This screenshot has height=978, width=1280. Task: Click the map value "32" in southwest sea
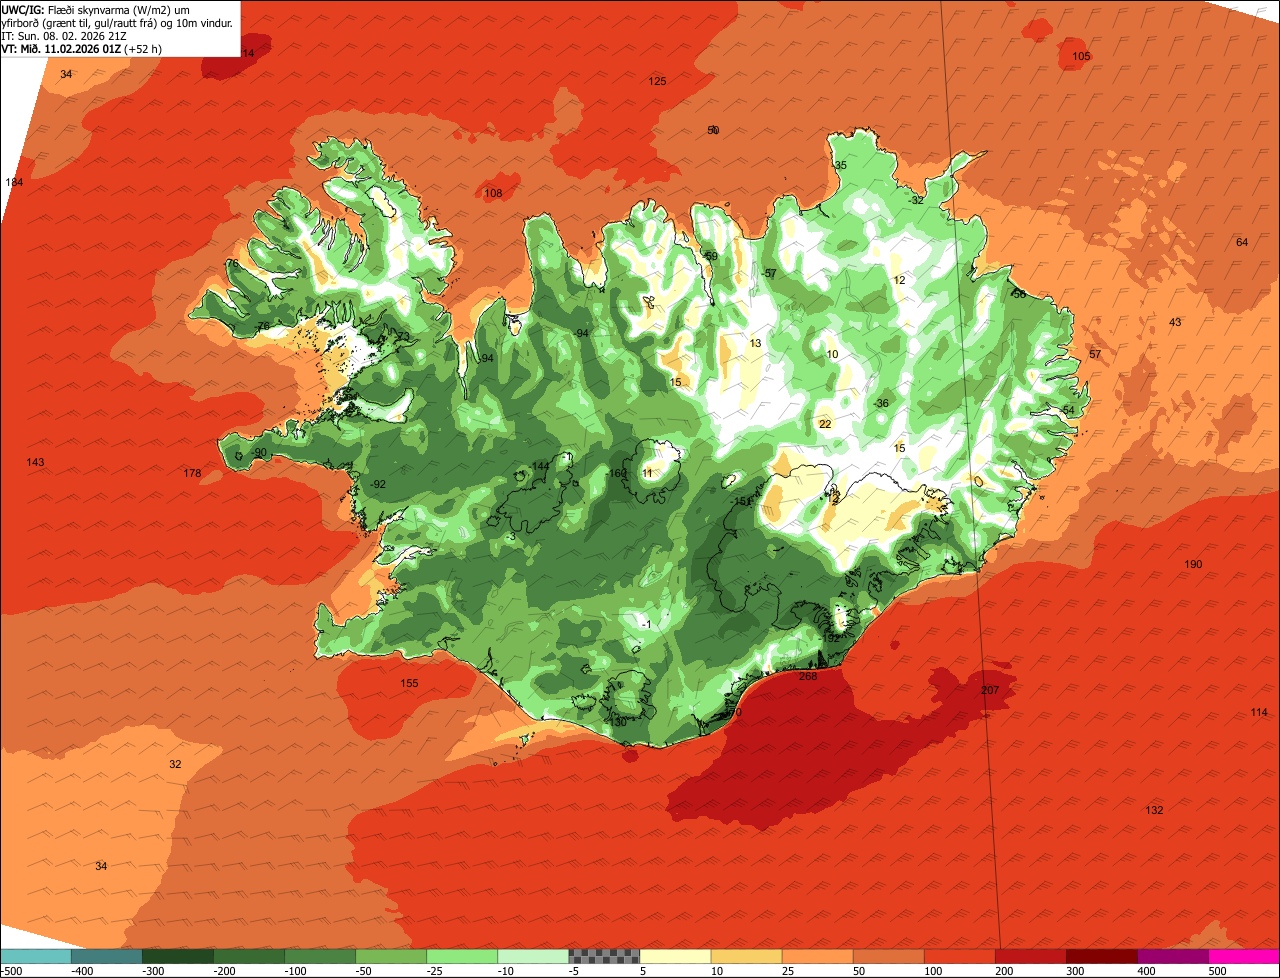point(175,765)
